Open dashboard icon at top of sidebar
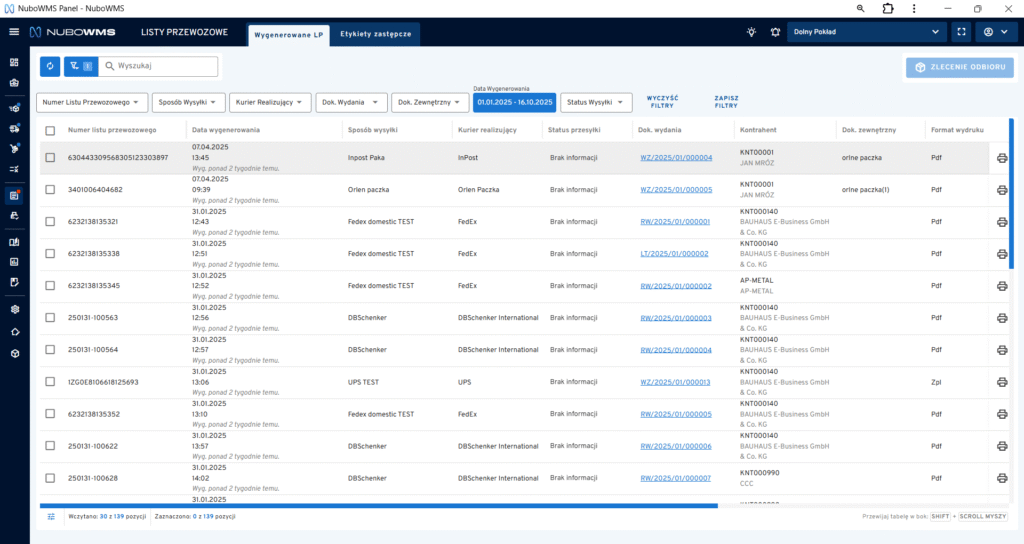This screenshot has width=1024, height=544. pyautogui.click(x=14, y=62)
